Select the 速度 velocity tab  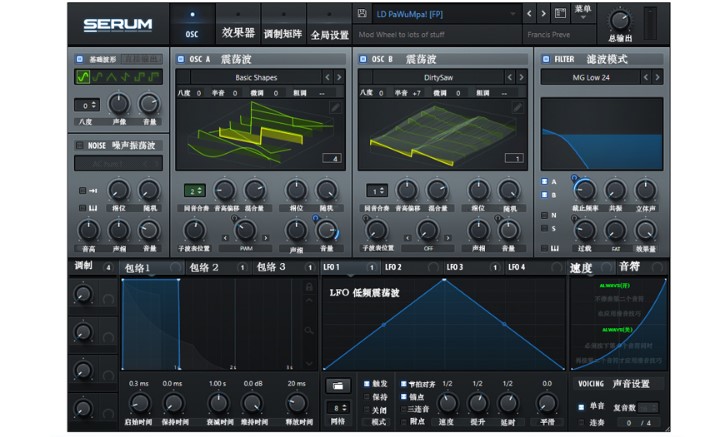[x=591, y=267]
